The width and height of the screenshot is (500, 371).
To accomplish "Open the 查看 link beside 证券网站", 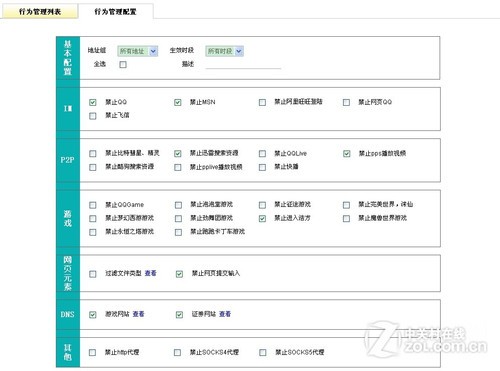I will [x=225, y=314].
